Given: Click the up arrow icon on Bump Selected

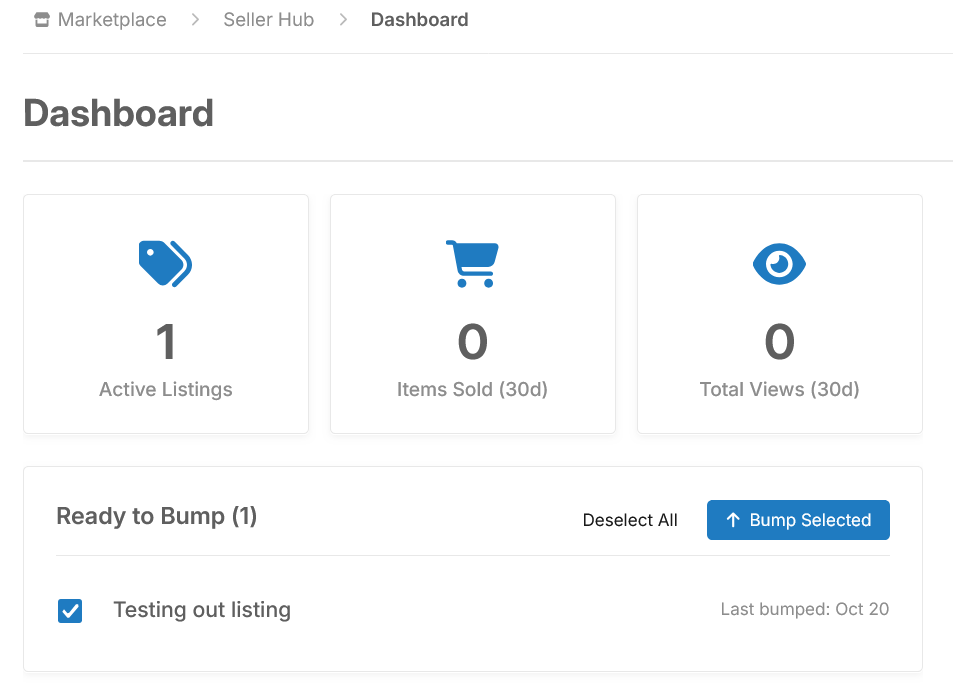Looking at the screenshot, I should 733,520.
